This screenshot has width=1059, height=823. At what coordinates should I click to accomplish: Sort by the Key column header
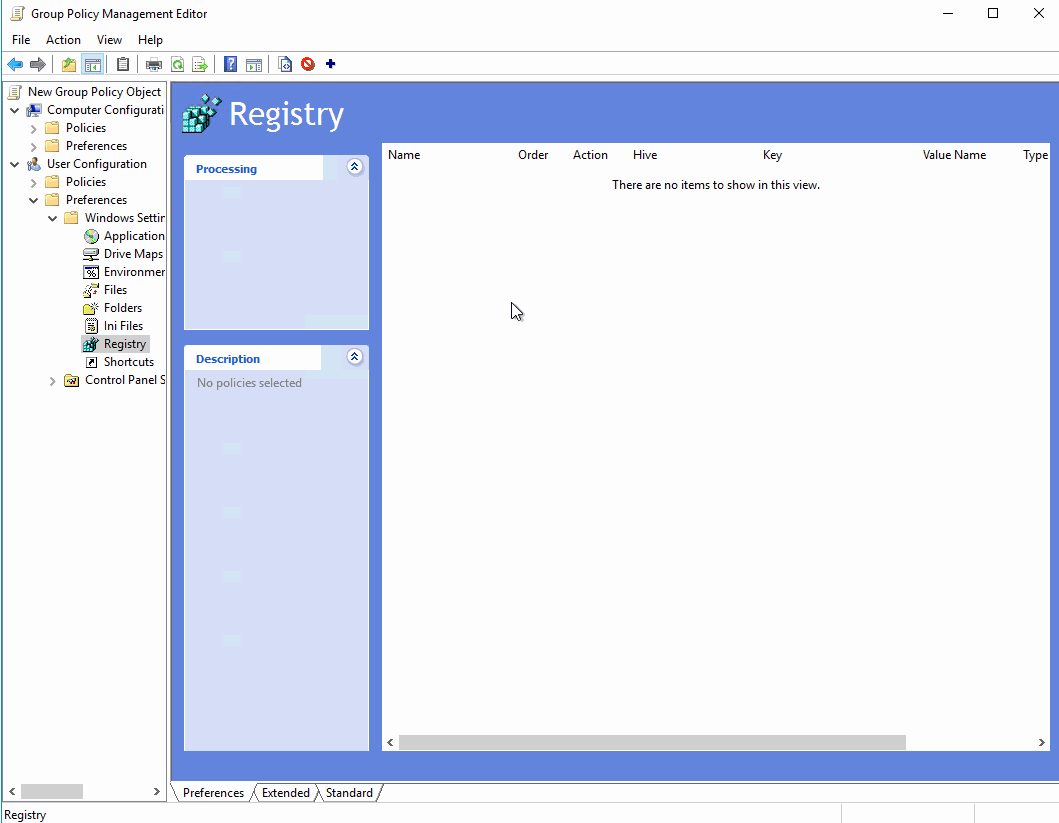(772, 155)
